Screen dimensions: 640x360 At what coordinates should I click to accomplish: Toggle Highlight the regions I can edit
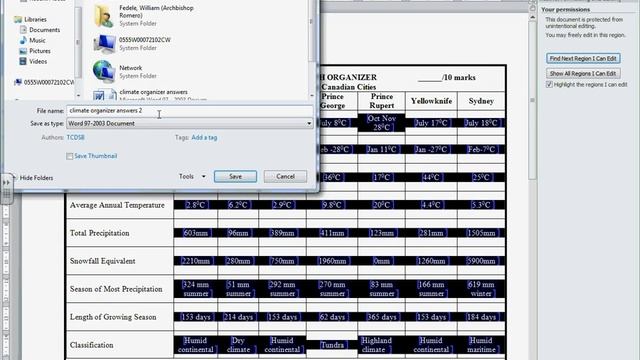tap(549, 84)
